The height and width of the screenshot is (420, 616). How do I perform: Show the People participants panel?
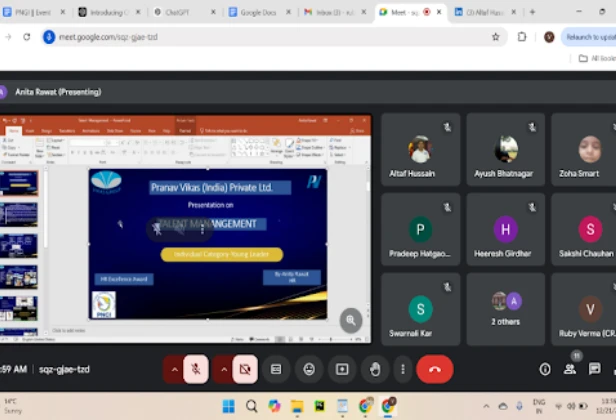click(x=571, y=369)
